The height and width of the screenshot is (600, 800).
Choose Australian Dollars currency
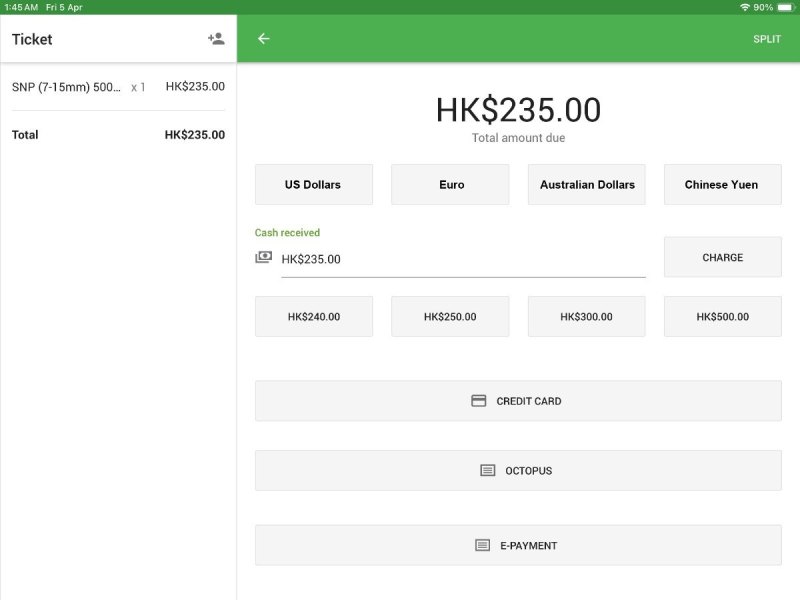(586, 185)
